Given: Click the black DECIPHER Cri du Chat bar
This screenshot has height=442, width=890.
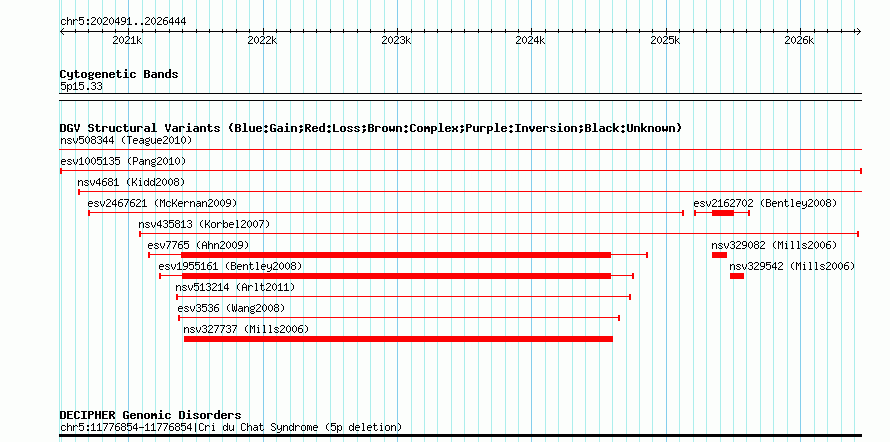Looking at the screenshot, I should coord(461,436).
